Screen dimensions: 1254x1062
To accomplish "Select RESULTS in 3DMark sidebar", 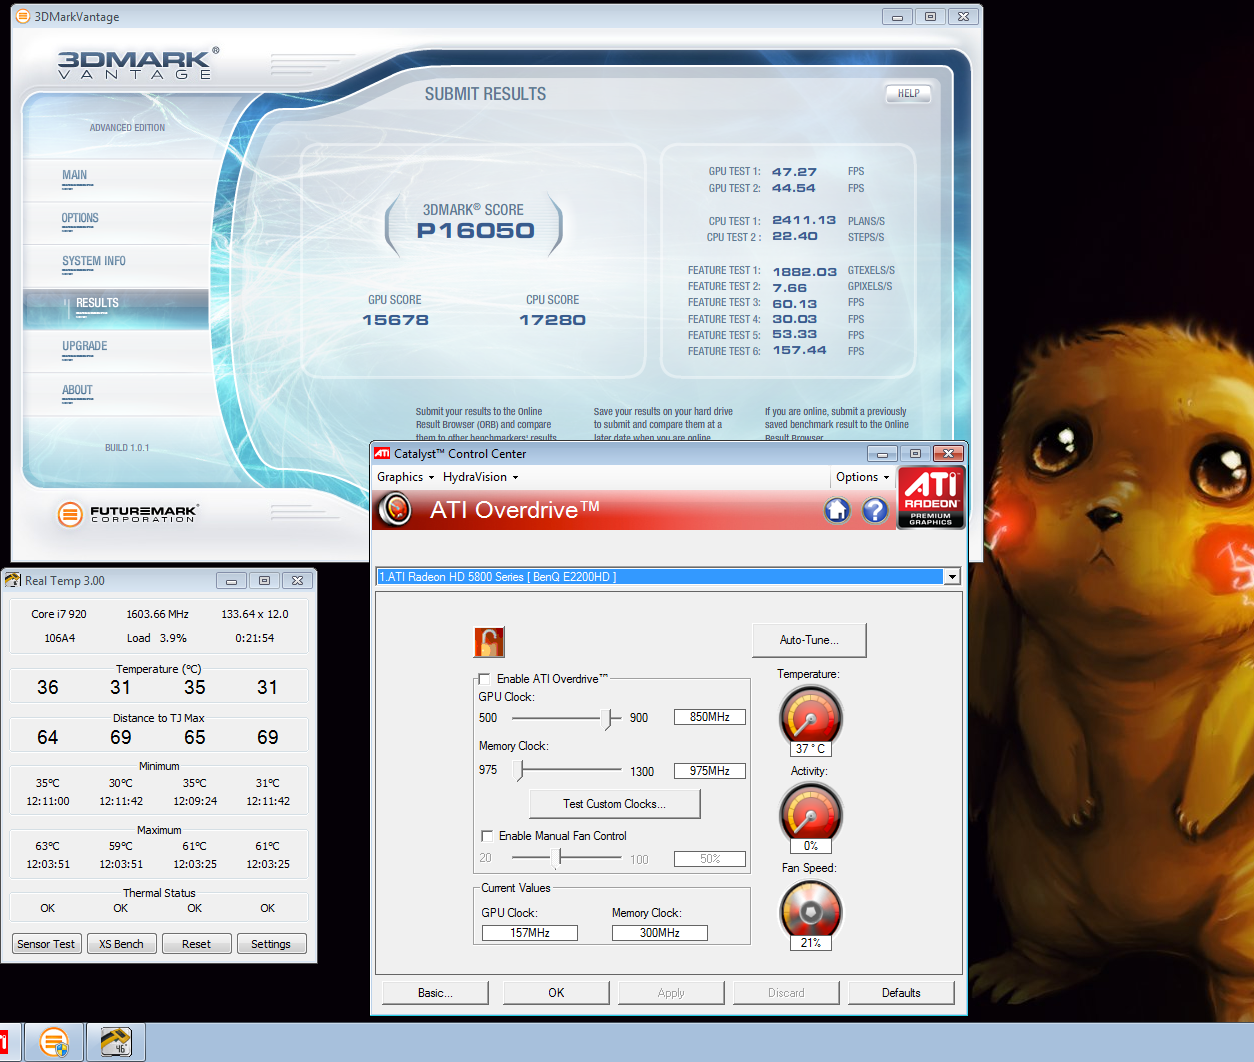I will [x=116, y=308].
